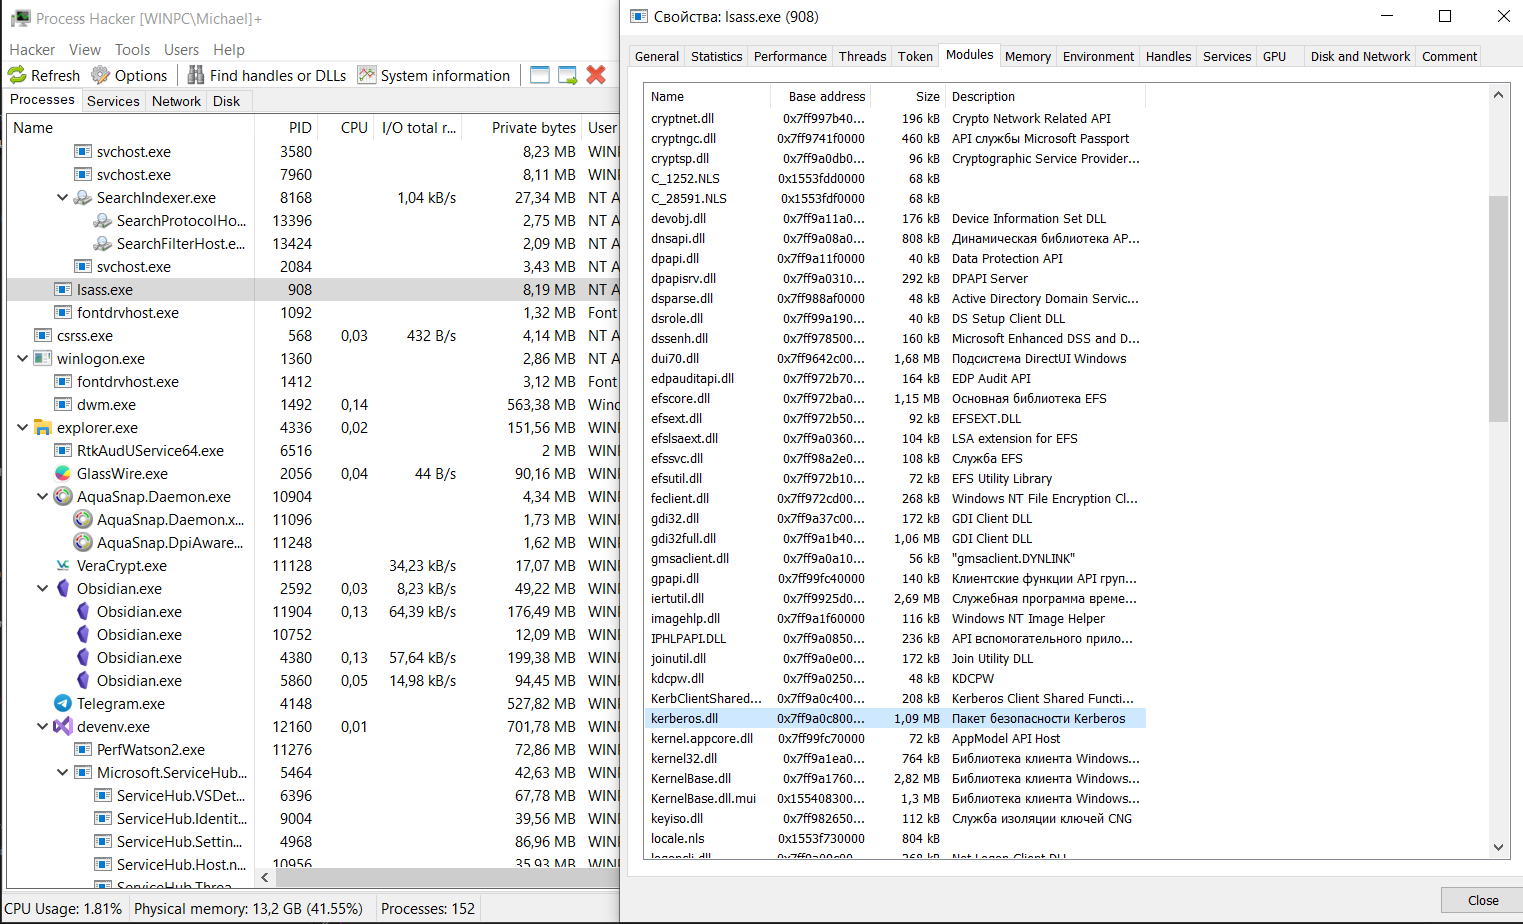Collapse the winlogon.exe tree node
The width and height of the screenshot is (1523, 924).
[x=22, y=358]
